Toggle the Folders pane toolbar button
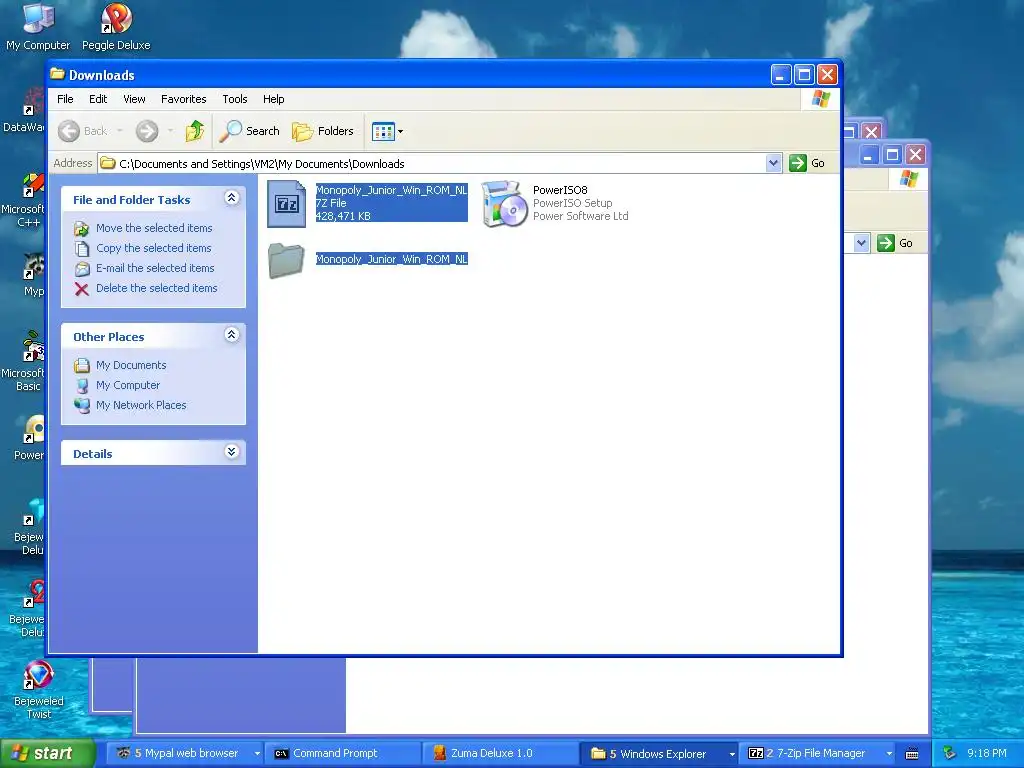1024x768 pixels. tap(323, 131)
